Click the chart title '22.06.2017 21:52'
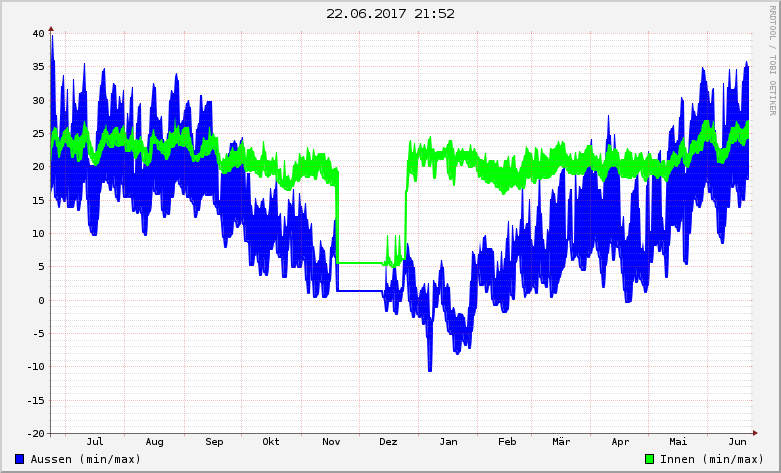 click(390, 14)
